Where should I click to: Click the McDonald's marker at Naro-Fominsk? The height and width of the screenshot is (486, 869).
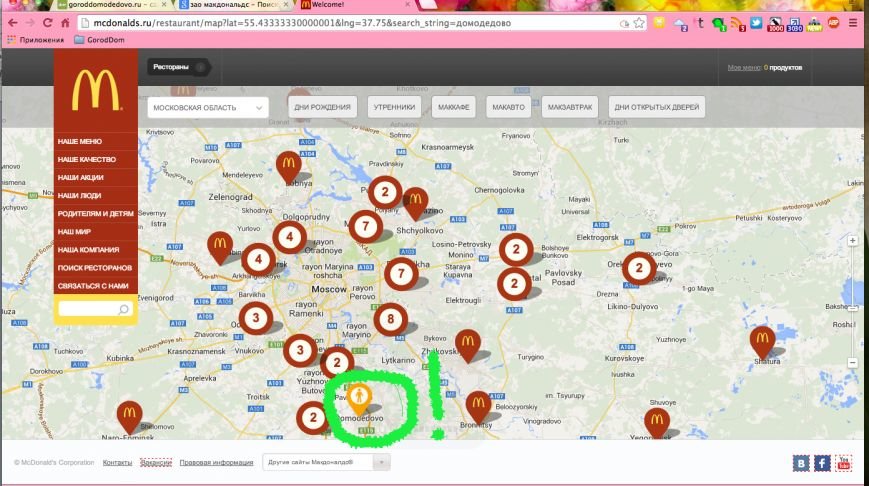coord(129,416)
